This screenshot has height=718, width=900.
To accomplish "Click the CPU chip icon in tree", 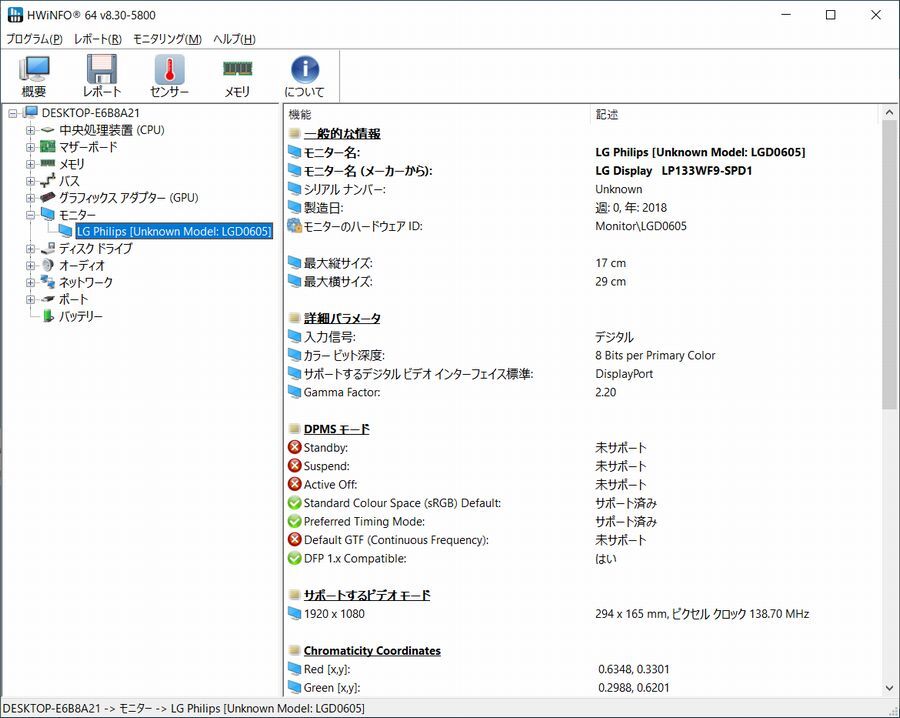I will tap(48, 130).
